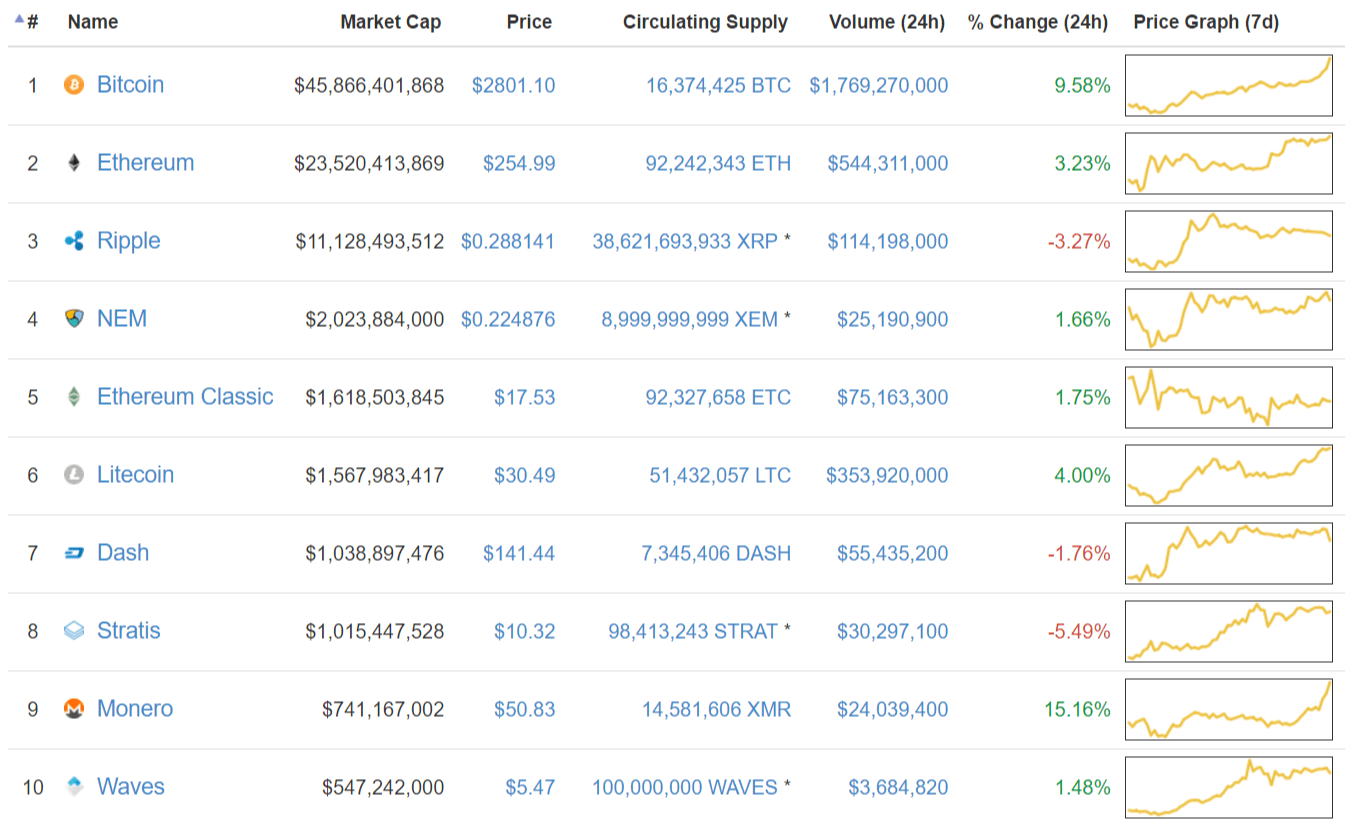Screen dimensions: 1345x826
Task: Click Bitcoin volume $1,769,270,000
Action: 879,85
